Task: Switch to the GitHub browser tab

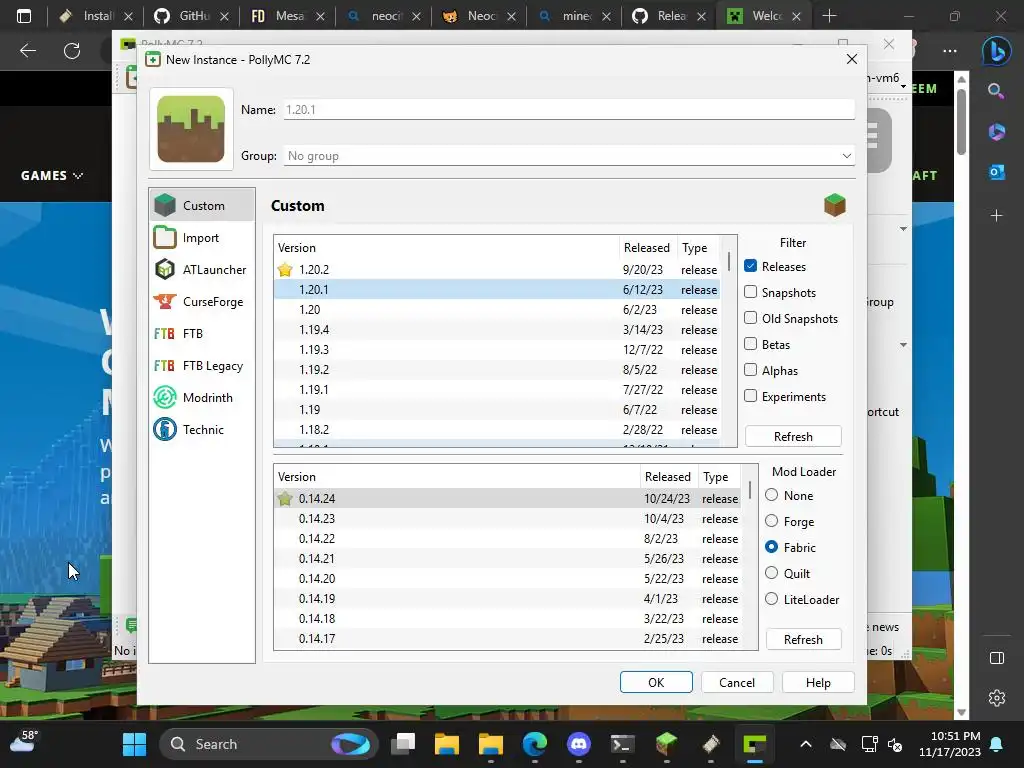Action: 192,16
